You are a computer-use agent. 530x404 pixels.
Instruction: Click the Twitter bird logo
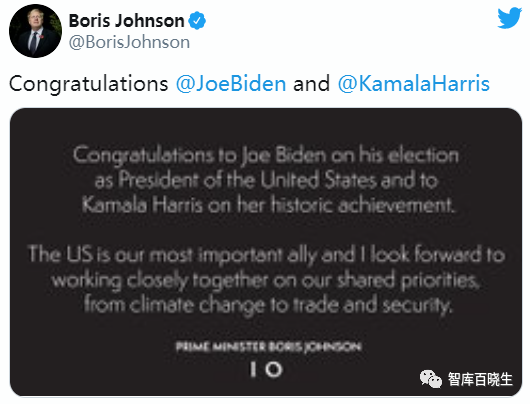509,18
